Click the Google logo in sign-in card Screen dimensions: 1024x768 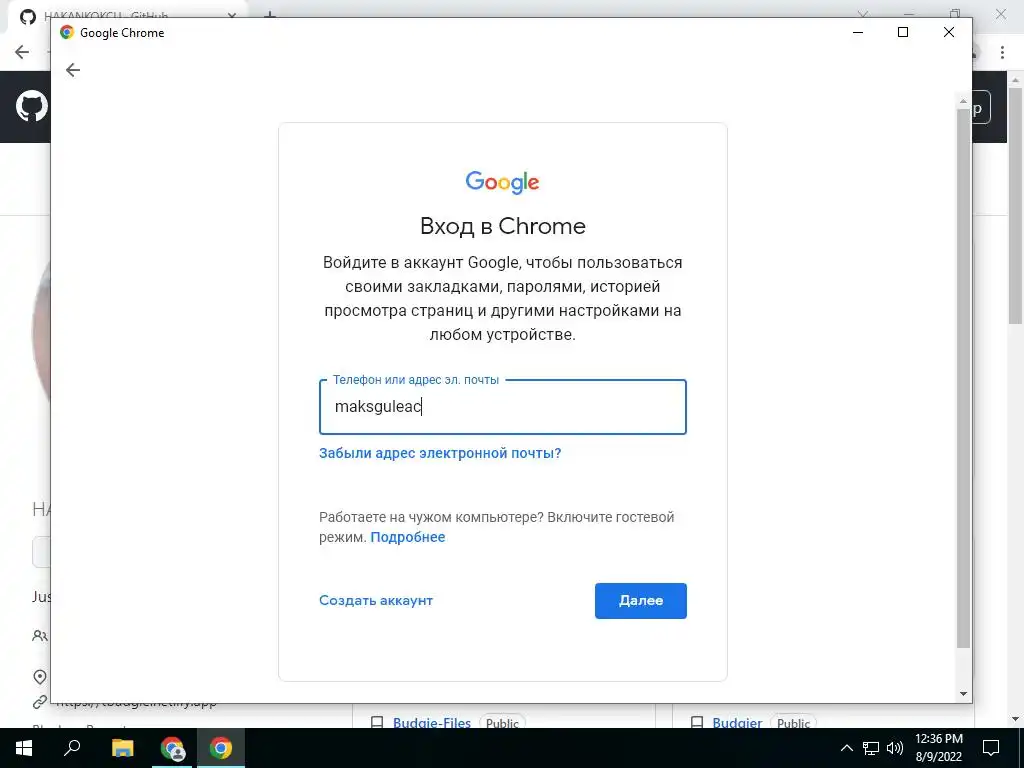pos(502,182)
